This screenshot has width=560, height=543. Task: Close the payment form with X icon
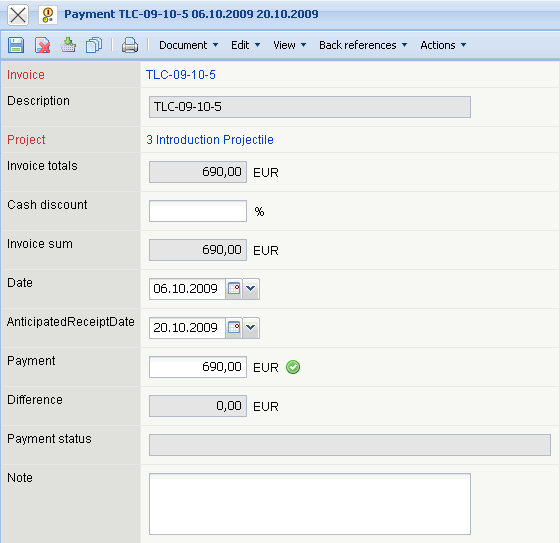click(x=18, y=15)
